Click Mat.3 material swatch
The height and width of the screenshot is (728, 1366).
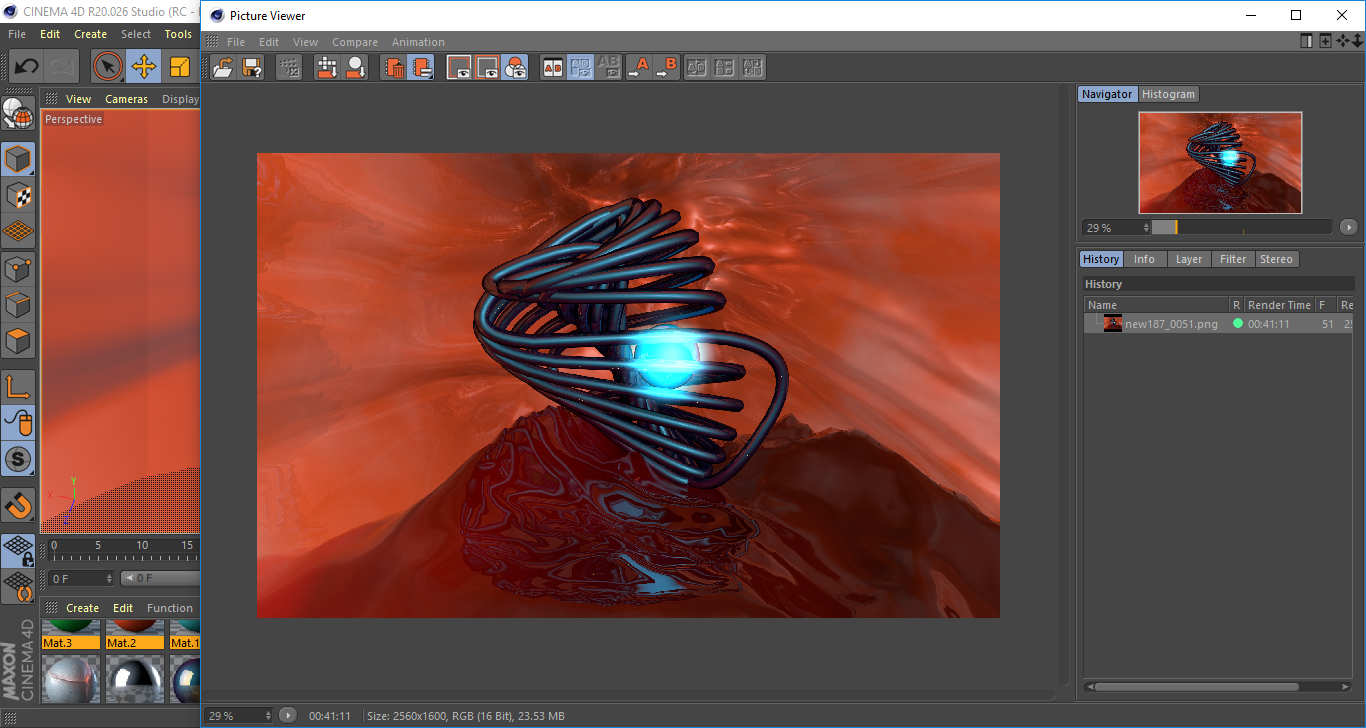(x=71, y=635)
